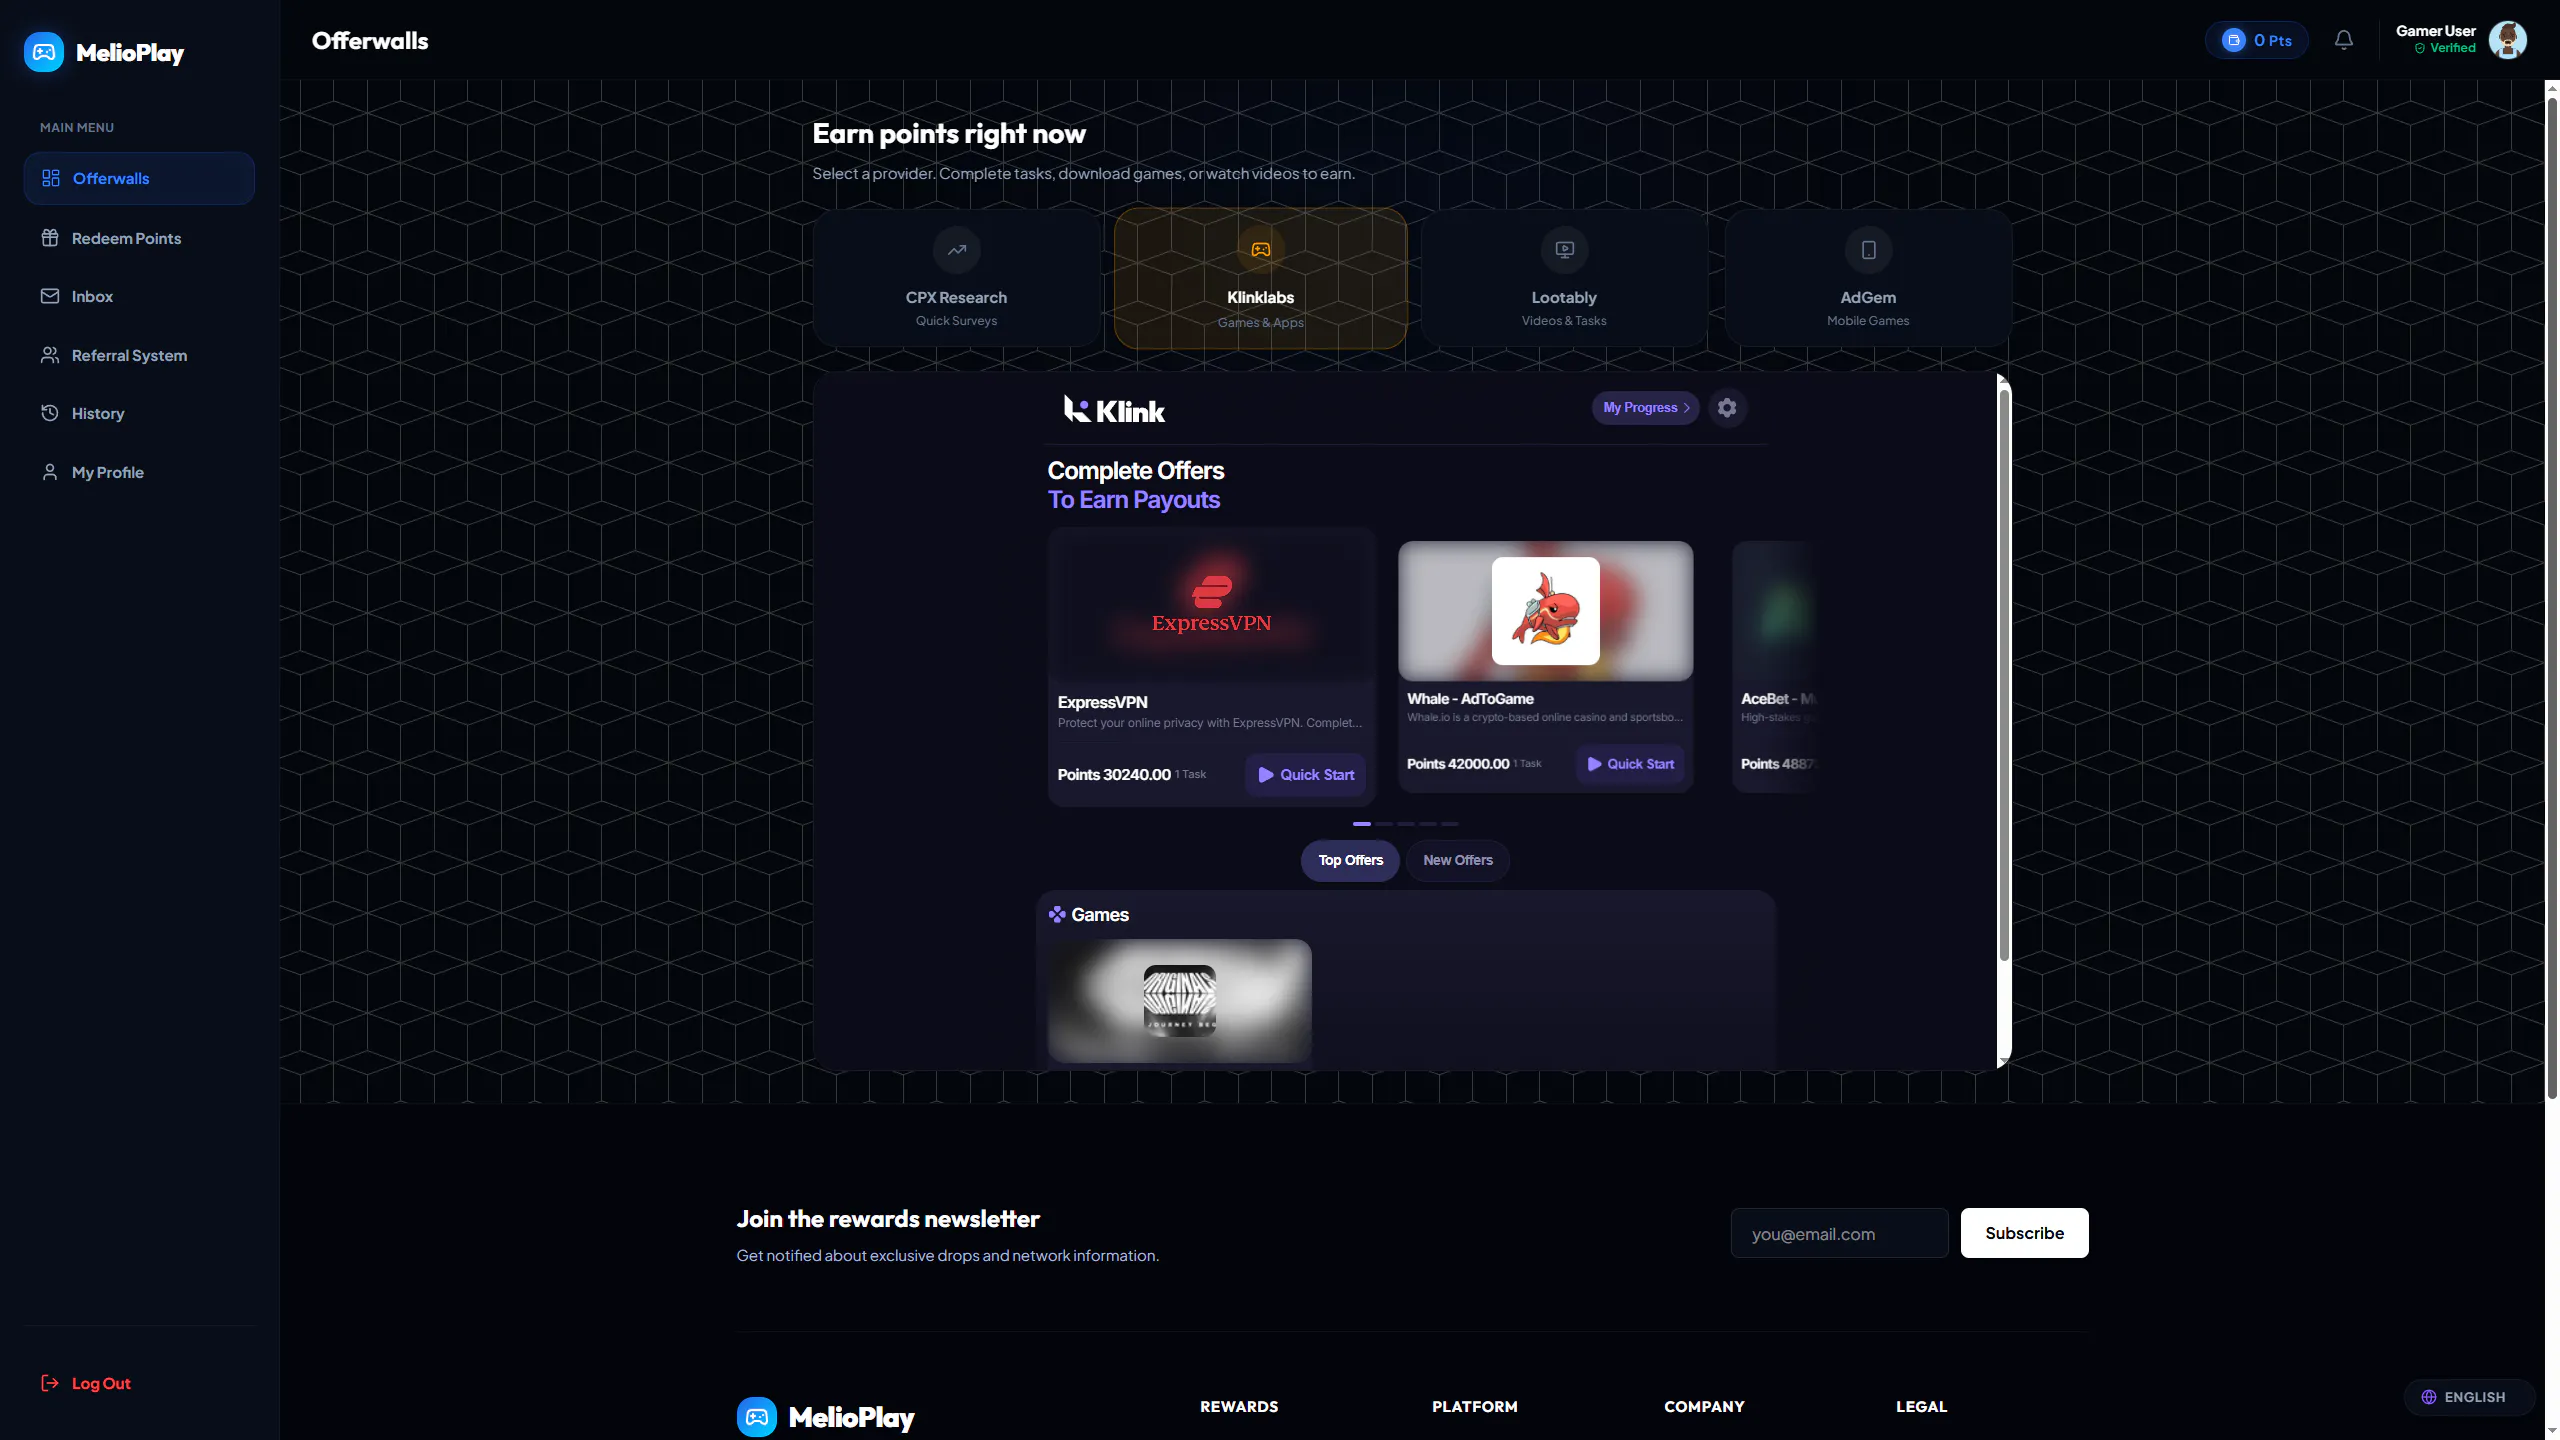The image size is (2560, 1440).
Task: Click the 0 Pts balance badge
Action: coord(2257,40)
